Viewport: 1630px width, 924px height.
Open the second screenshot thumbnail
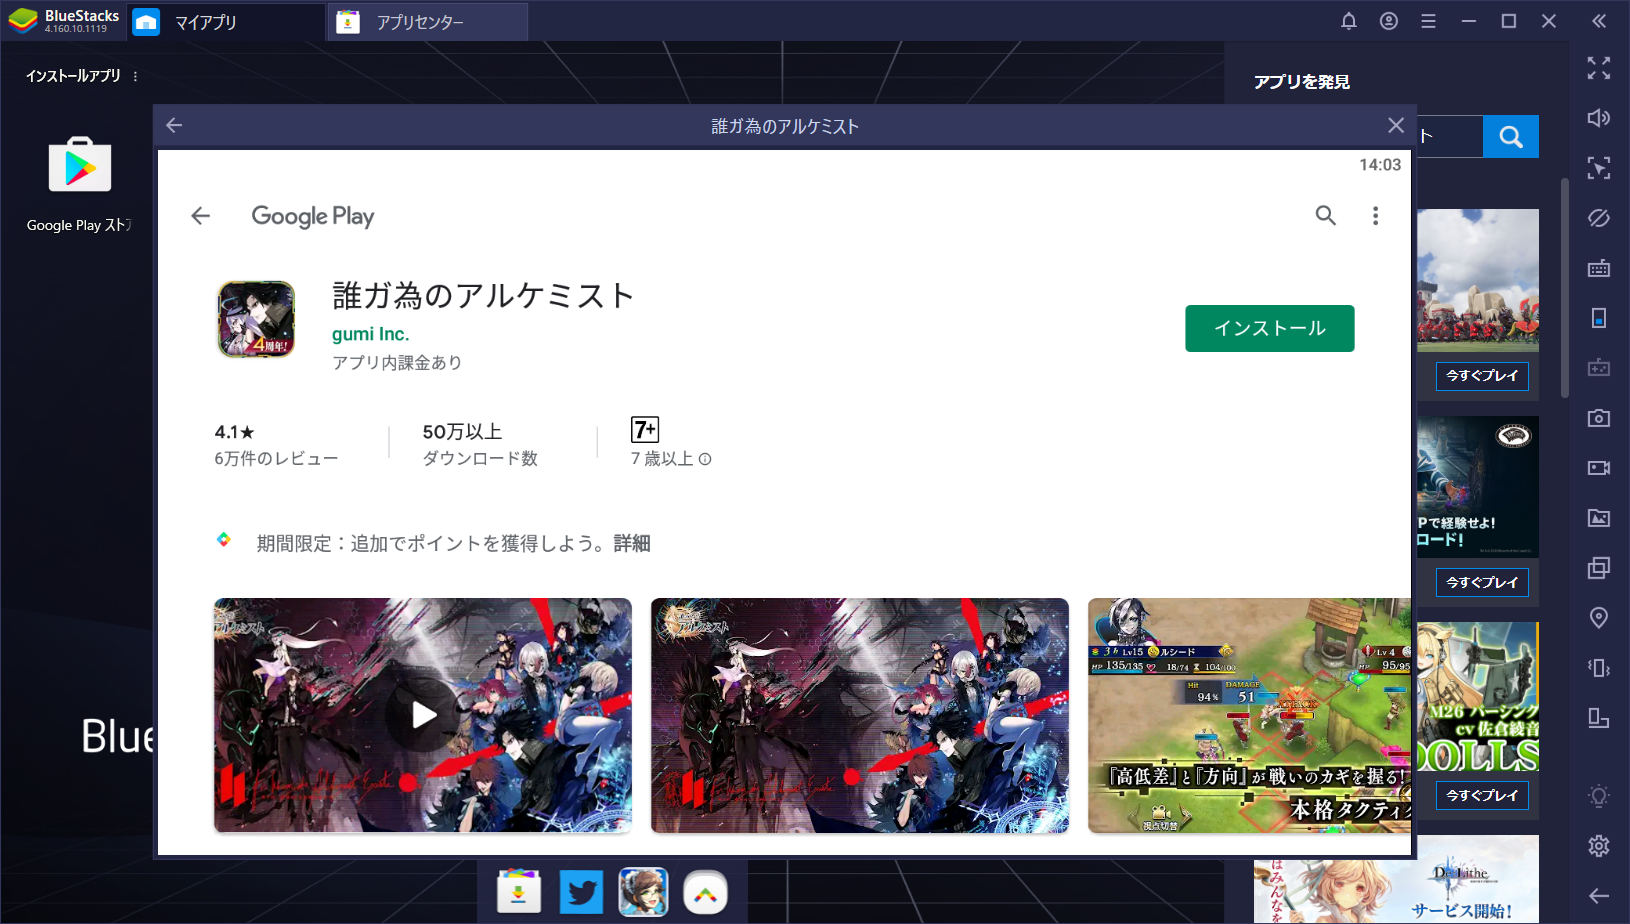coord(860,715)
